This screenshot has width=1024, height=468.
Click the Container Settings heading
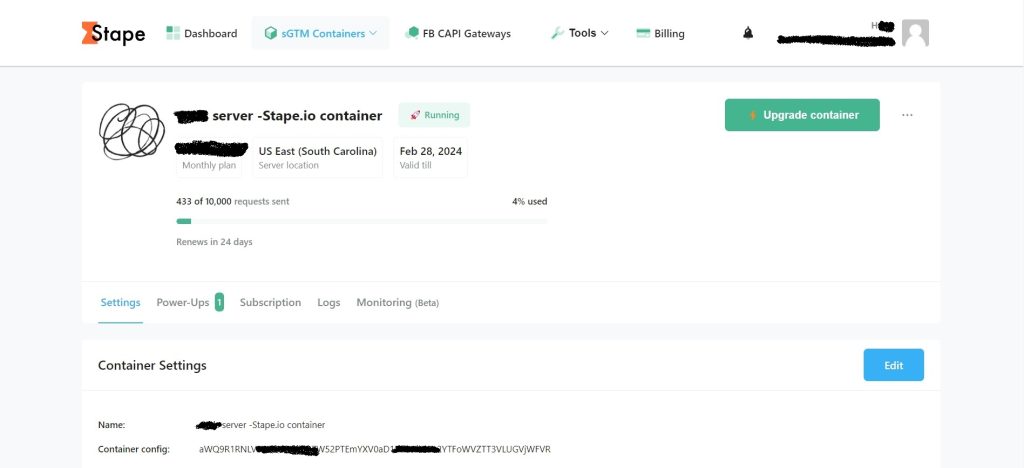click(152, 366)
